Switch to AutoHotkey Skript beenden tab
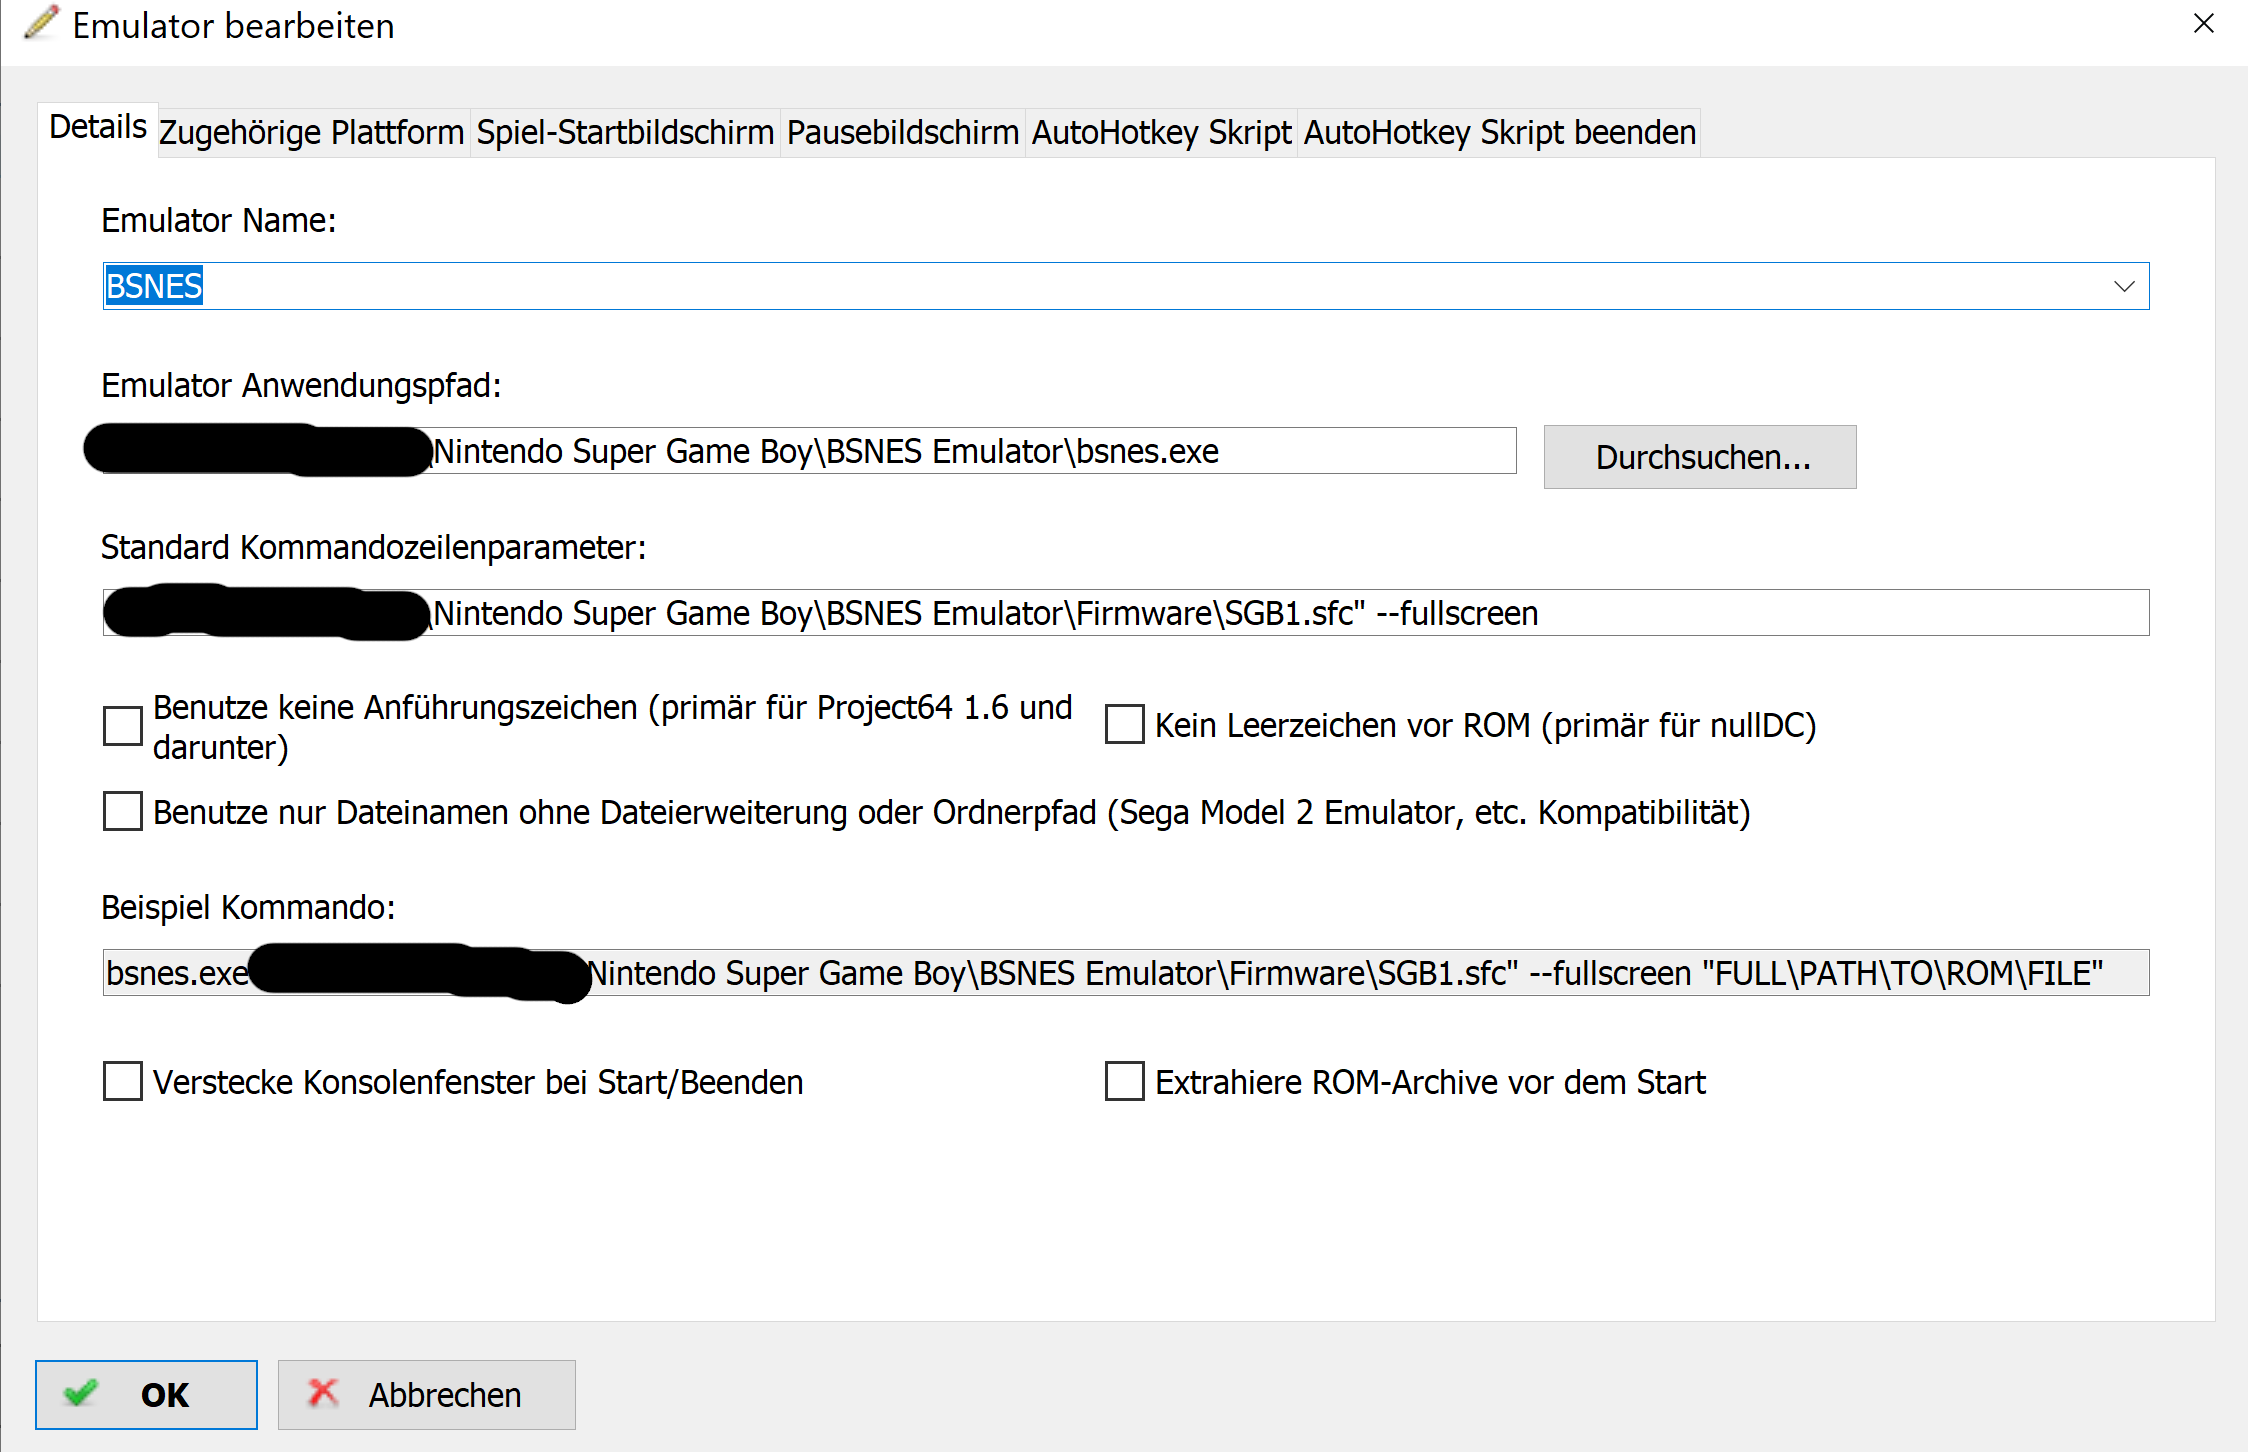 pyautogui.click(x=1500, y=133)
